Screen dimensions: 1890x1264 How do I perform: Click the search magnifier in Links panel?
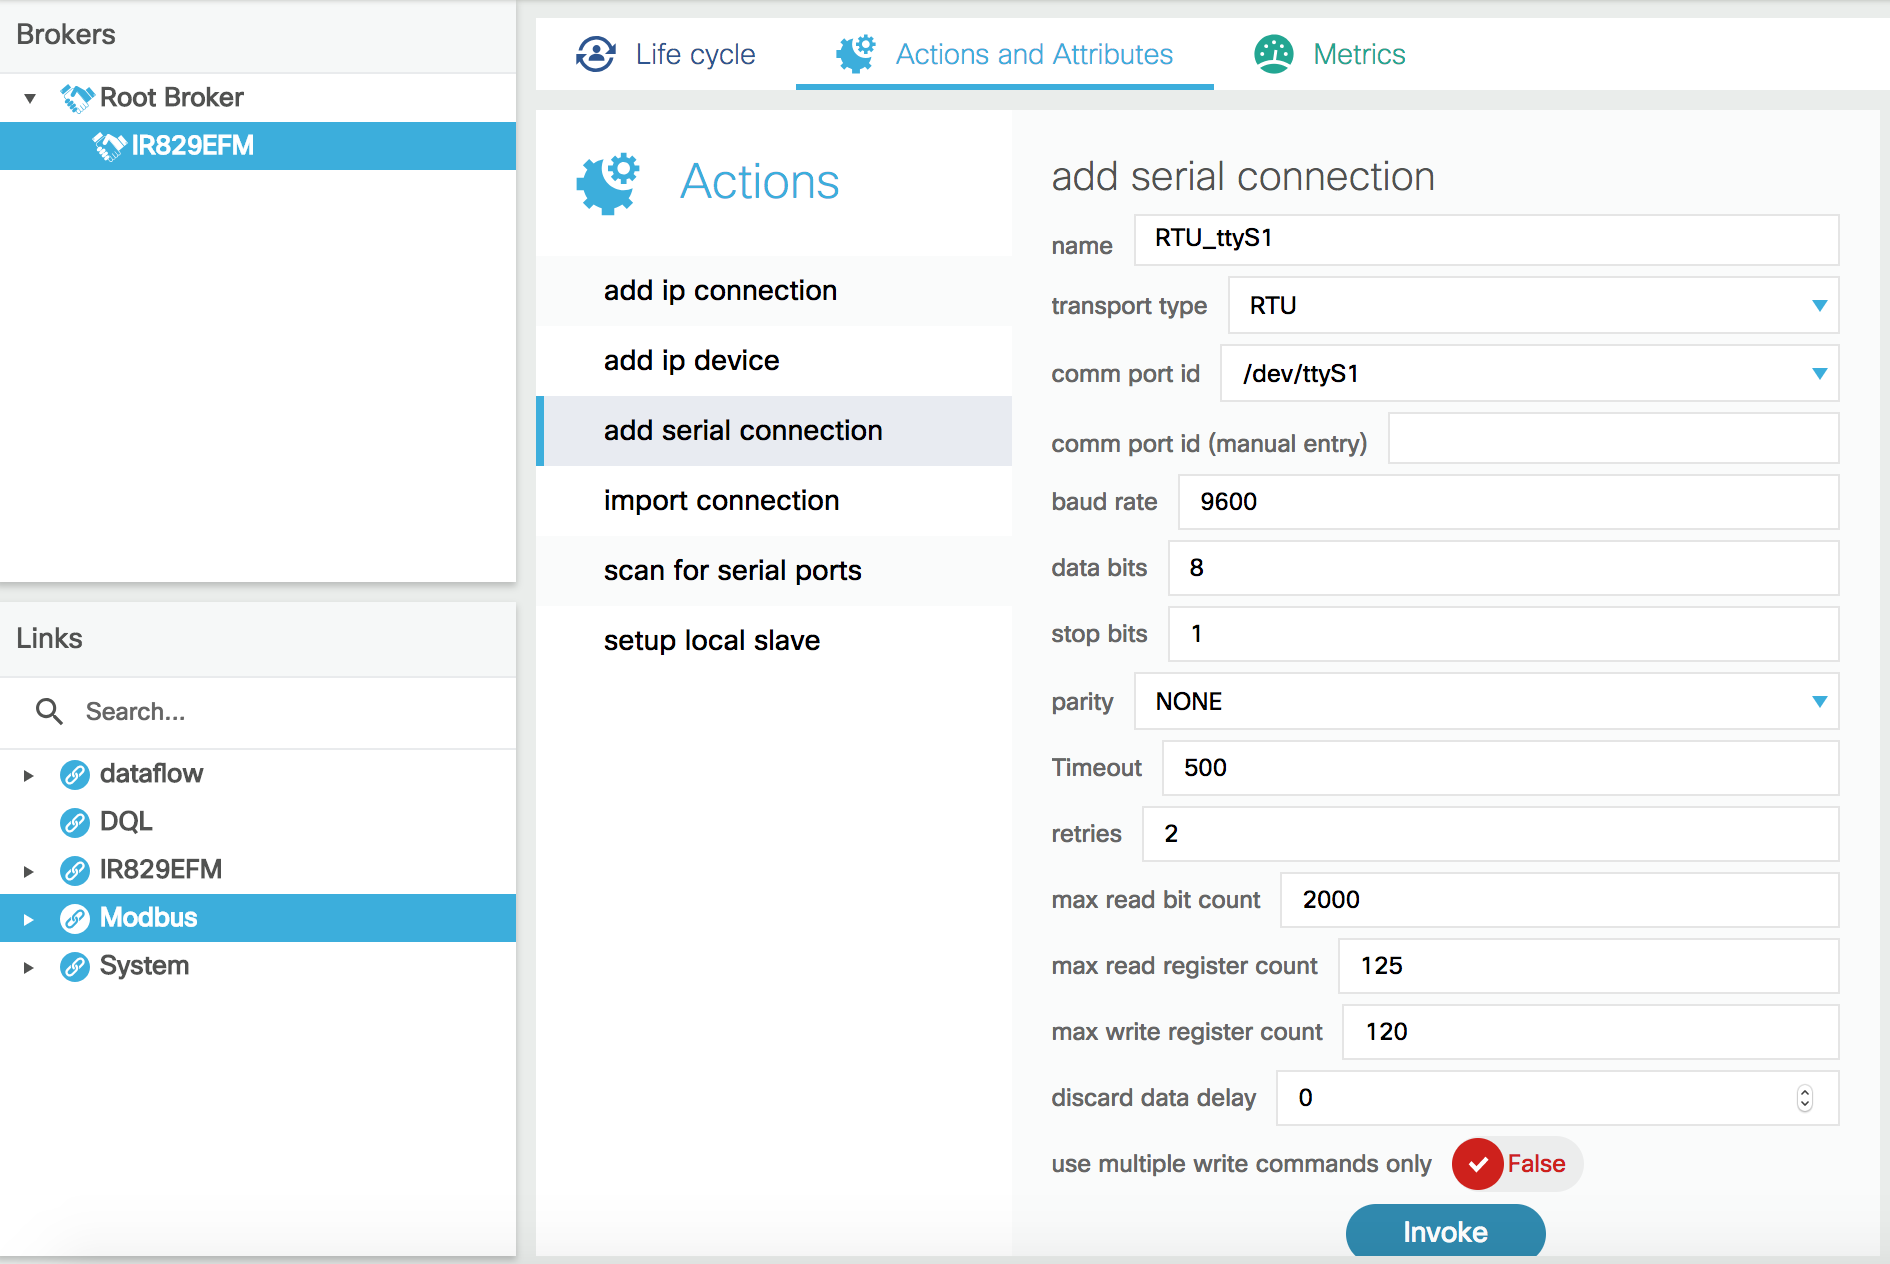[49, 711]
